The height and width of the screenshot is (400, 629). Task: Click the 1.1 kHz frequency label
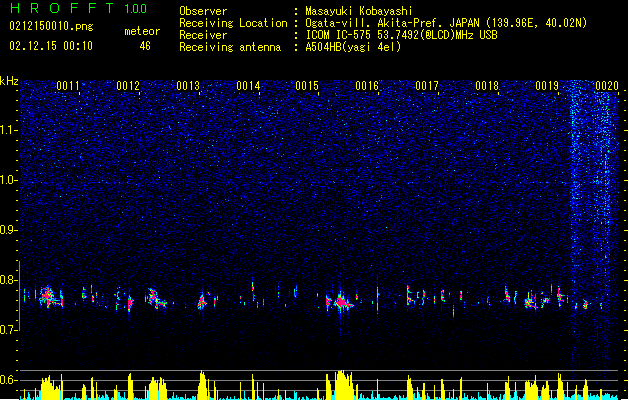coord(8,130)
